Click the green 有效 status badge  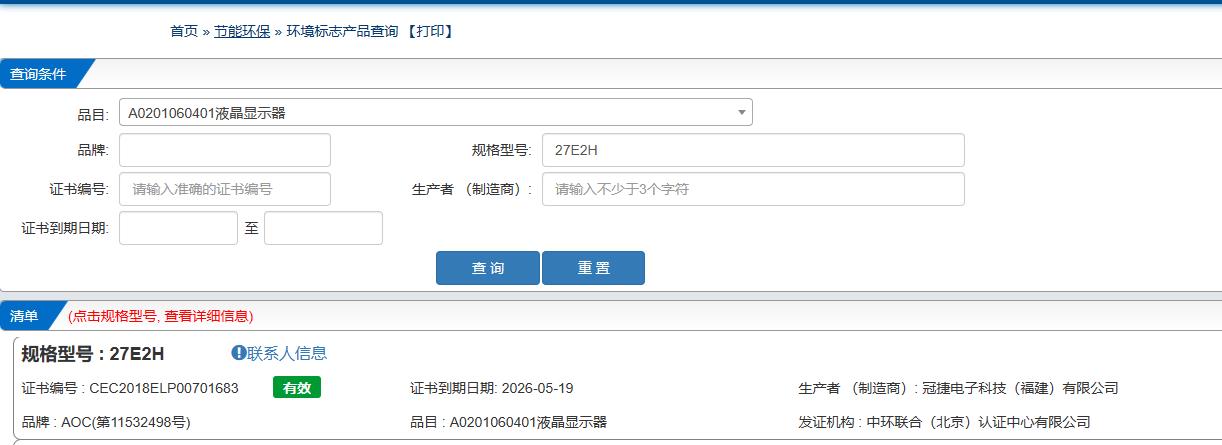pos(297,388)
